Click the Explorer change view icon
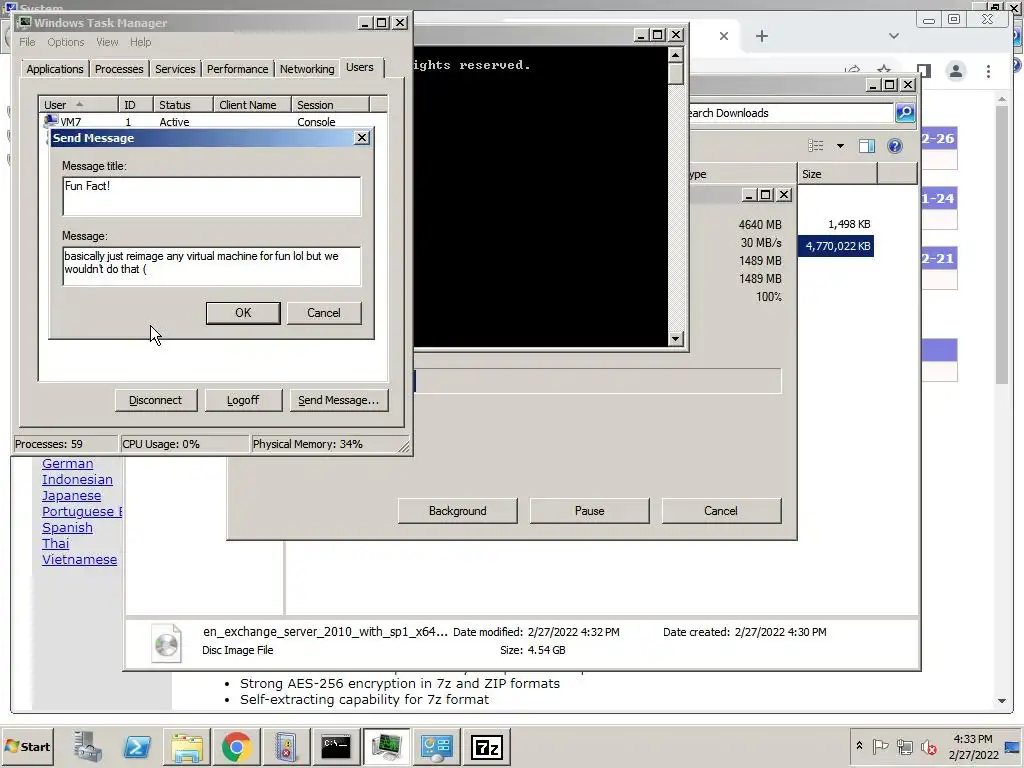 tap(816, 146)
